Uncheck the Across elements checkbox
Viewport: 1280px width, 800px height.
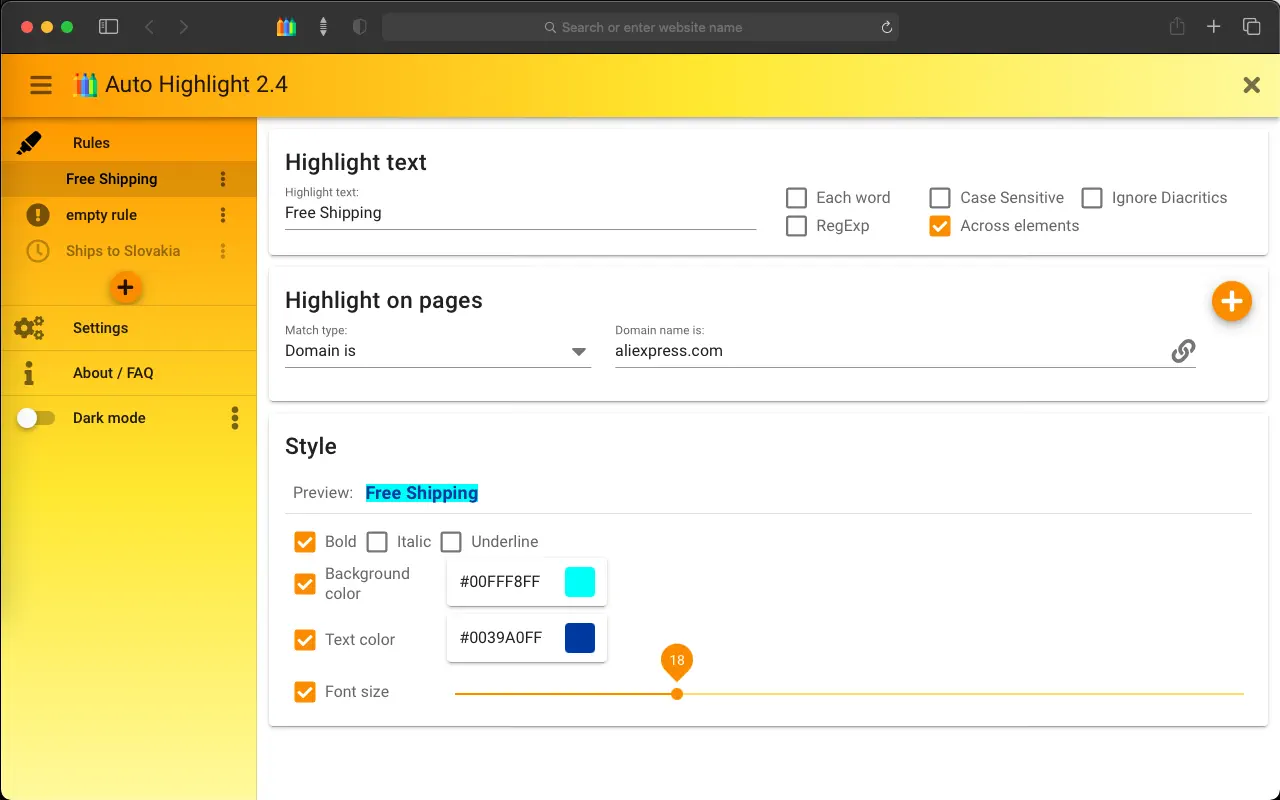coord(940,226)
